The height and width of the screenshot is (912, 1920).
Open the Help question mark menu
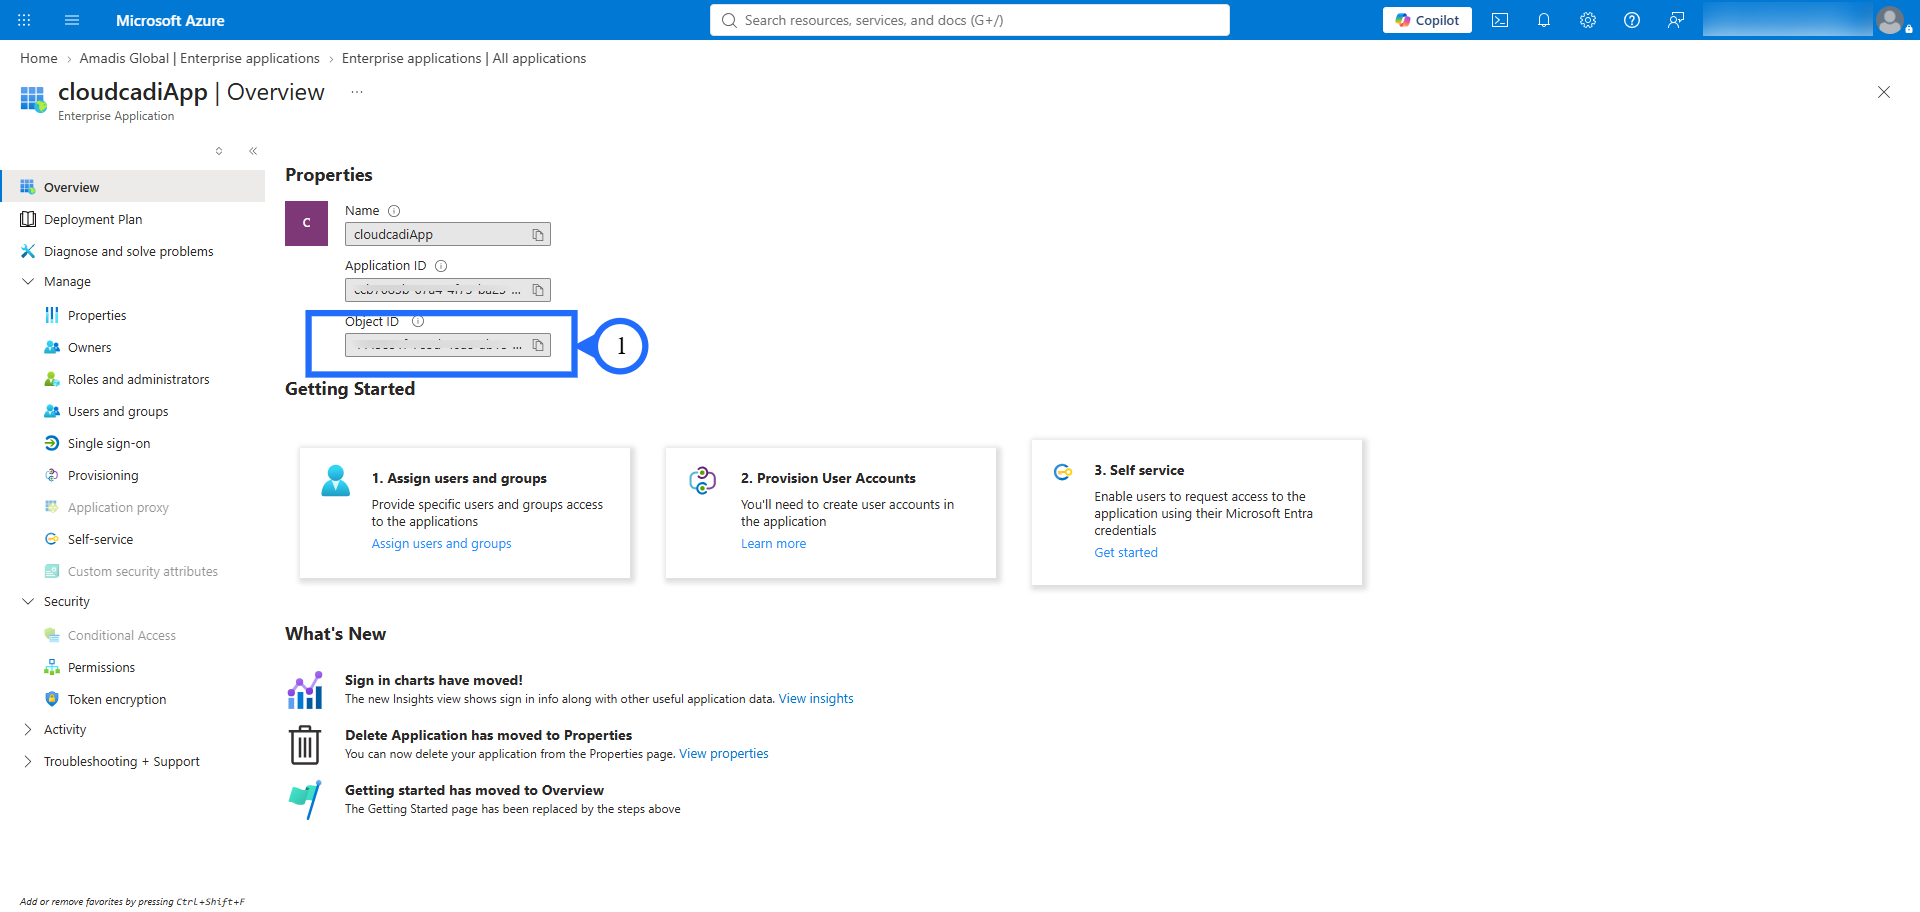[1632, 20]
